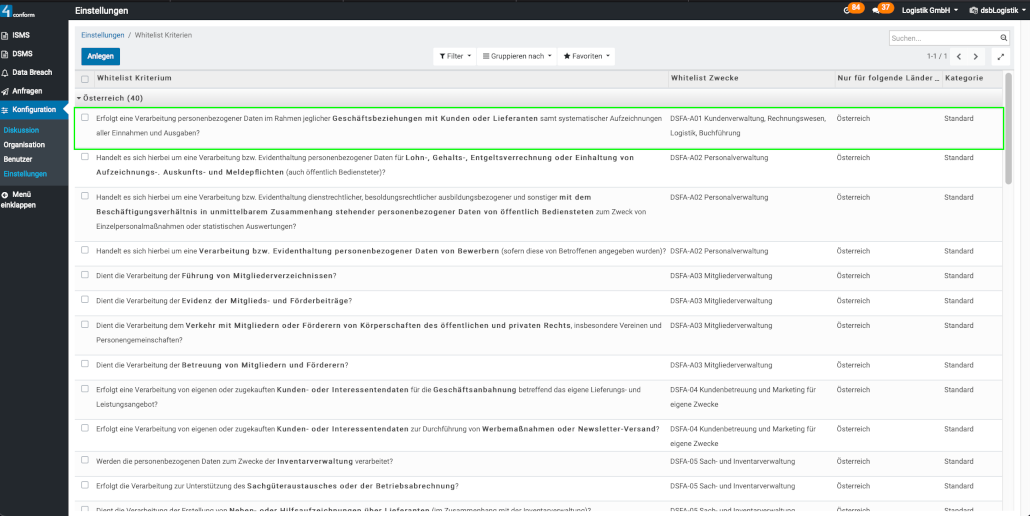Go to the next page arrow
The image size is (1030, 516).
[976, 57]
